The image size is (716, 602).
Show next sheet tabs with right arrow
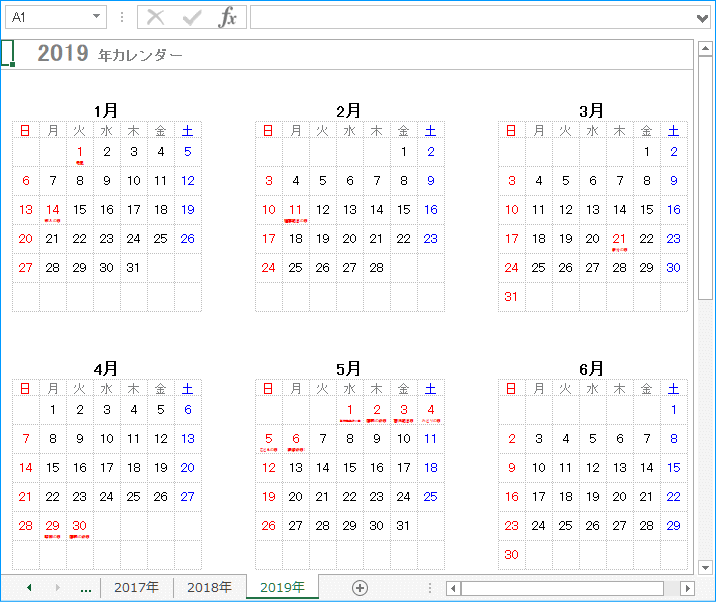click(x=58, y=588)
